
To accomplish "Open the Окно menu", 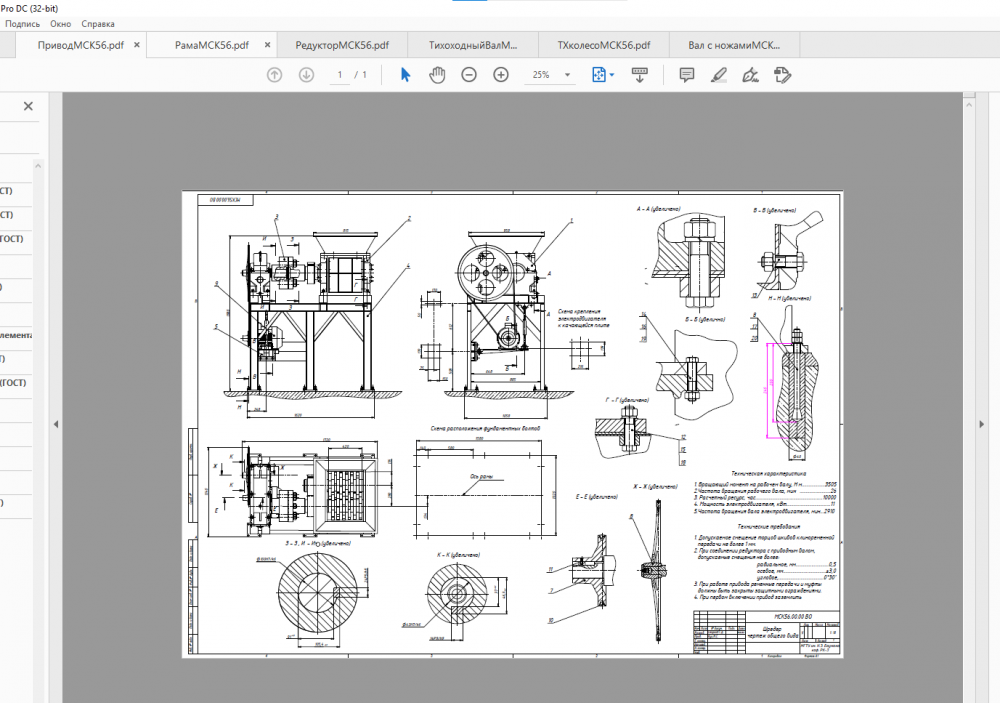I will point(60,23).
